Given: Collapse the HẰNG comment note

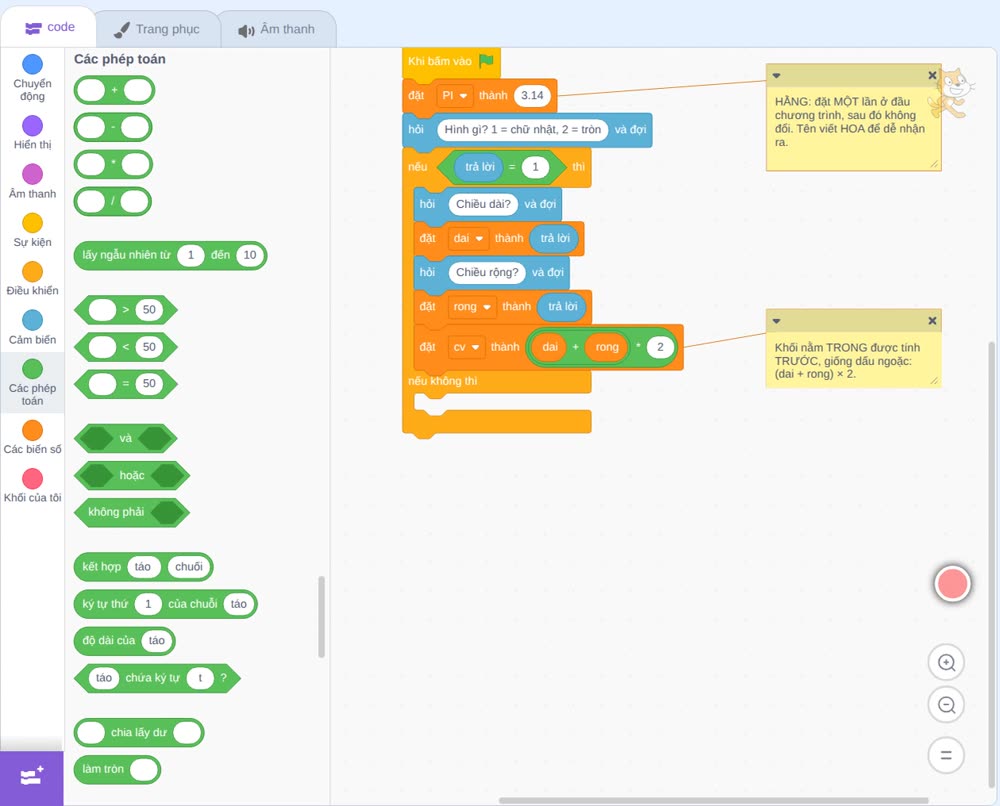Looking at the screenshot, I should [x=776, y=75].
